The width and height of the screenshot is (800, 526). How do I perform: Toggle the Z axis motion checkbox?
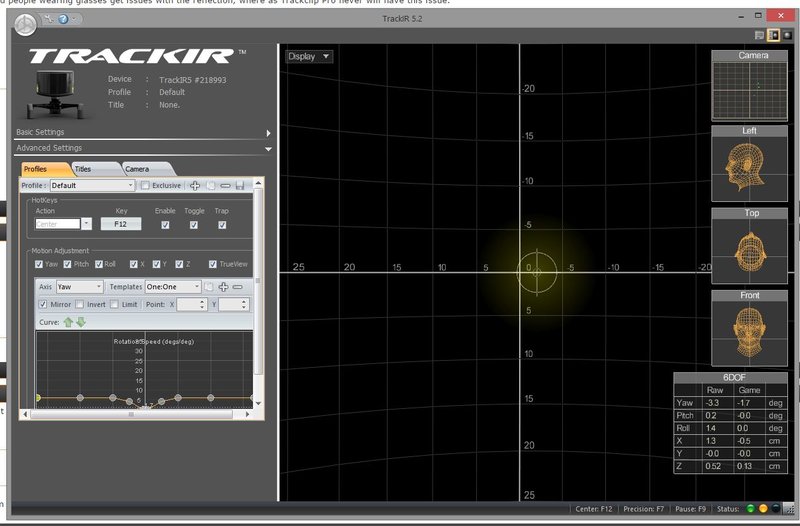179,264
